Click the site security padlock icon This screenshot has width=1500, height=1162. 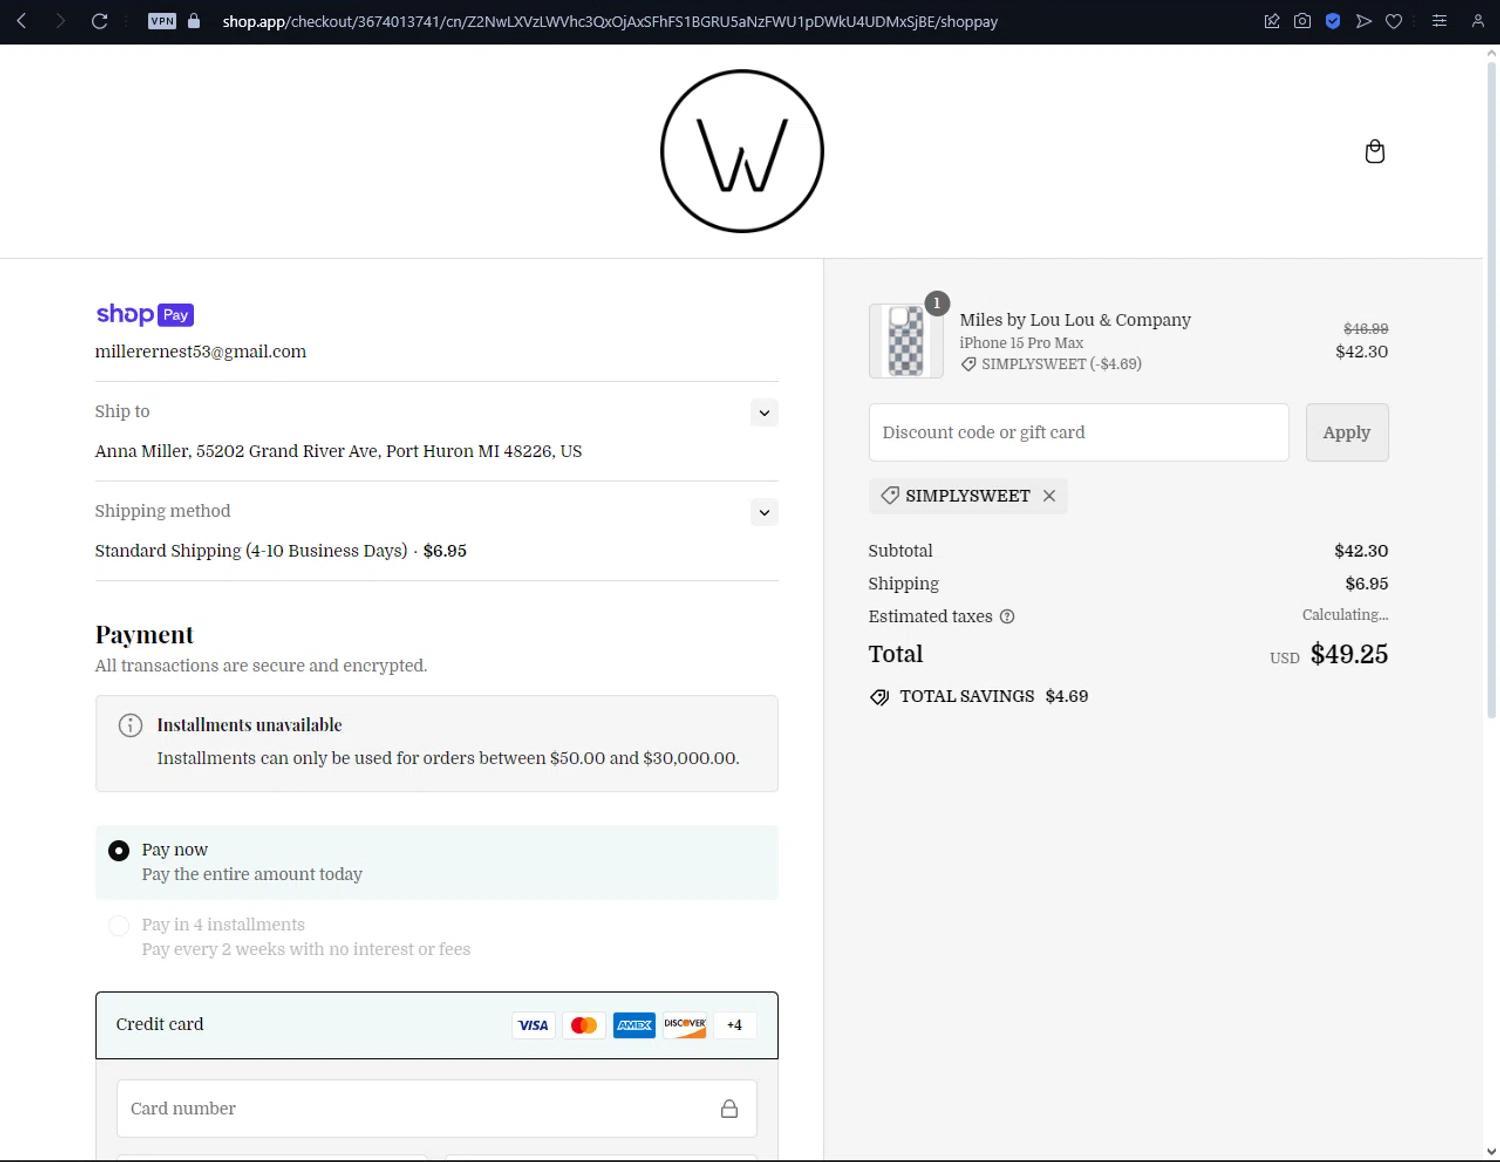194,21
